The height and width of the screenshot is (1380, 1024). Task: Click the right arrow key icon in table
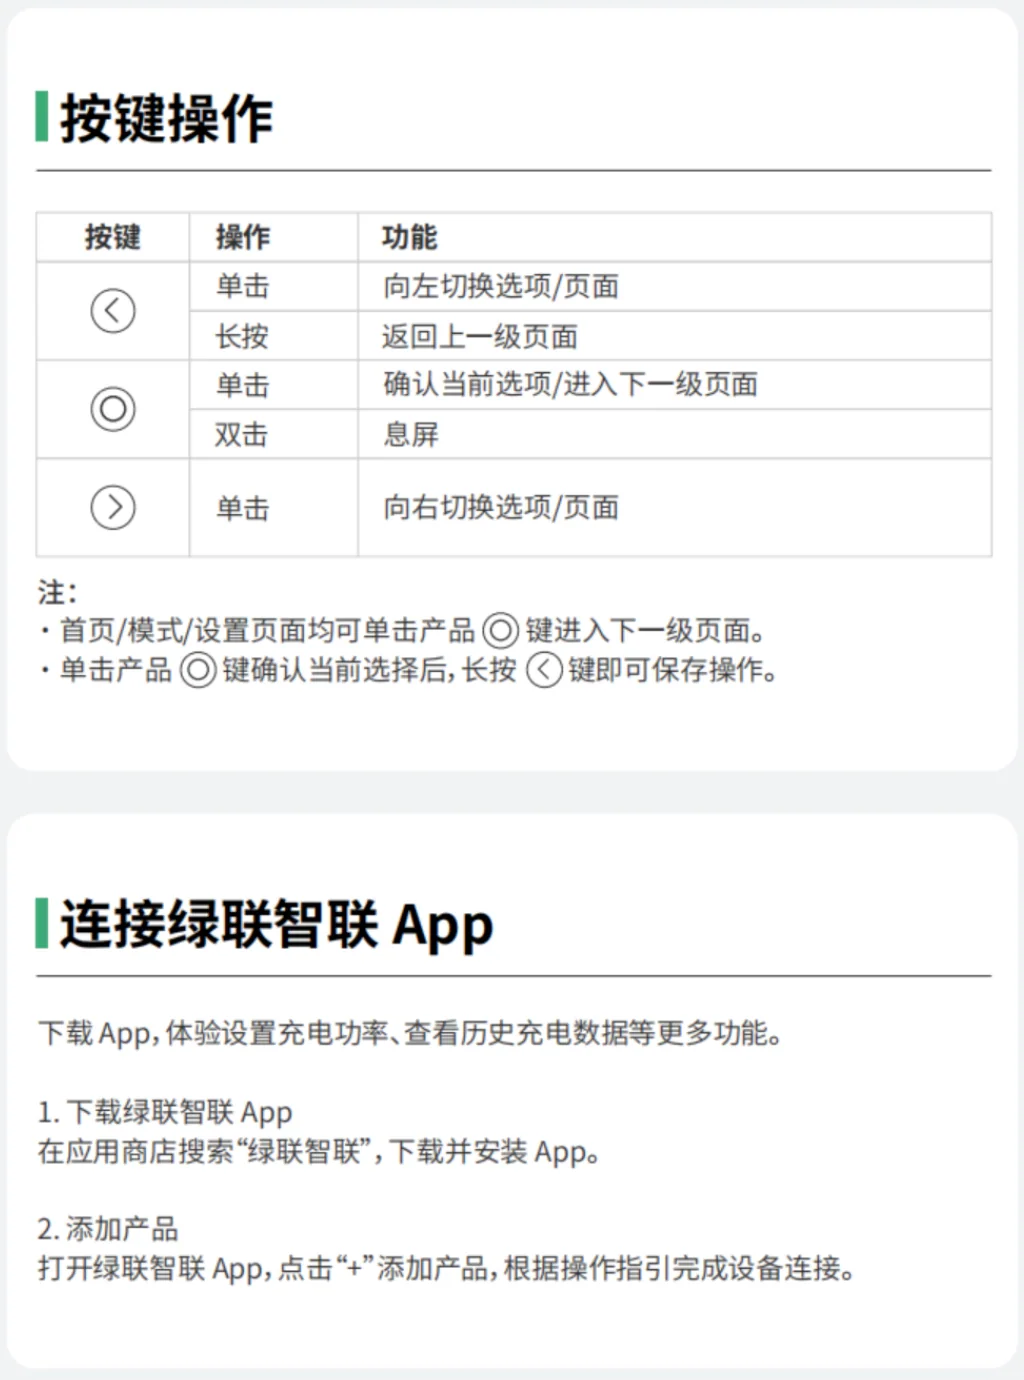click(x=113, y=507)
